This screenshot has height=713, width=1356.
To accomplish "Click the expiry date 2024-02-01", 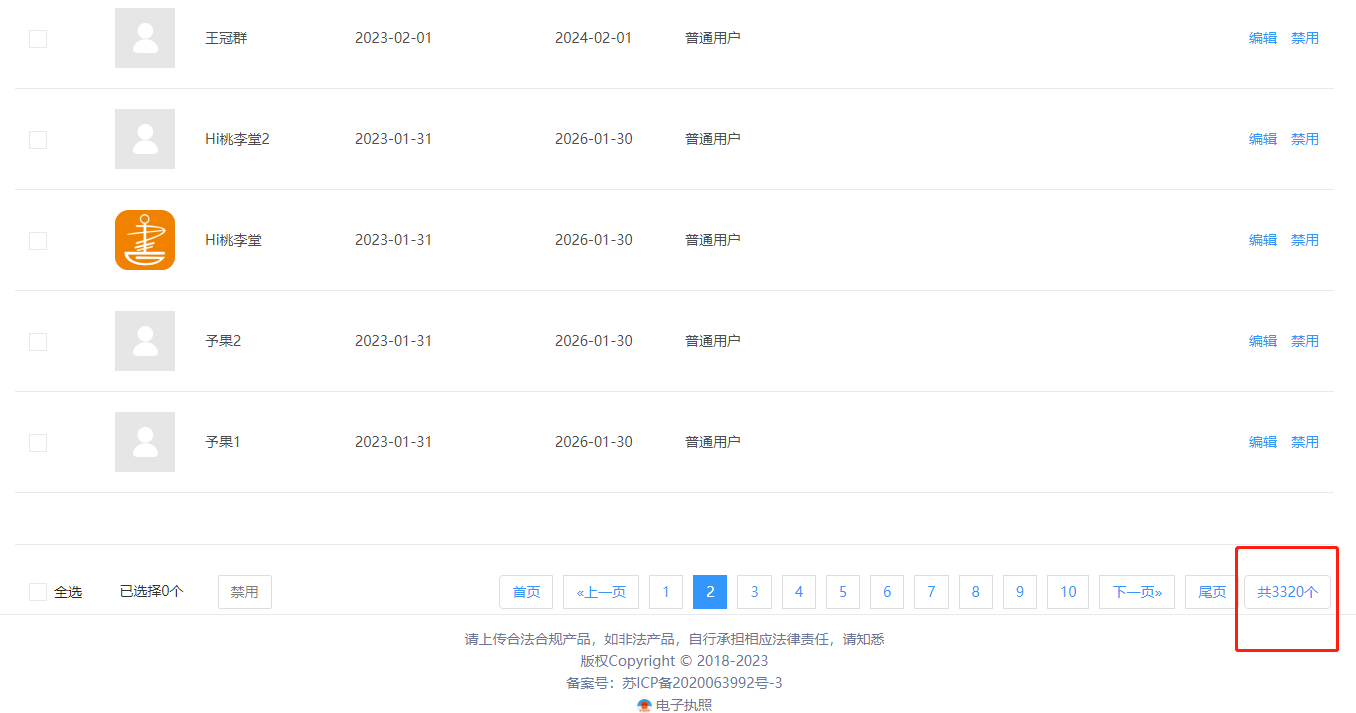I will (x=594, y=38).
